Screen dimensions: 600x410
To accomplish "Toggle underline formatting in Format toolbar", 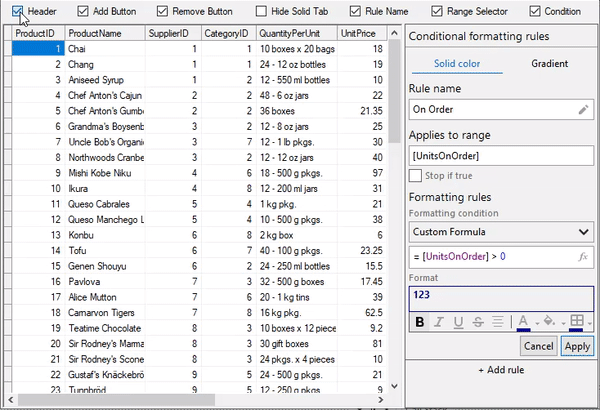I will tap(457, 322).
